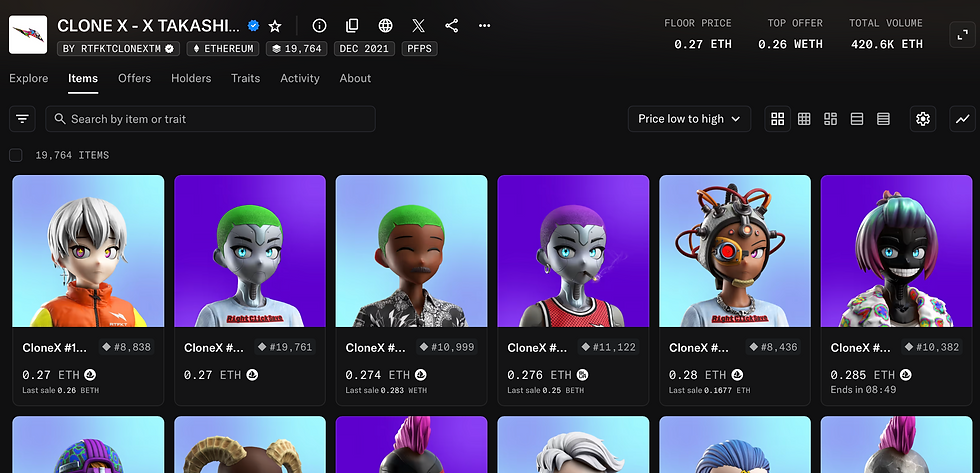Click marketplace icon next to 0.285 ETH
This screenshot has height=473, width=980.
click(x=906, y=375)
